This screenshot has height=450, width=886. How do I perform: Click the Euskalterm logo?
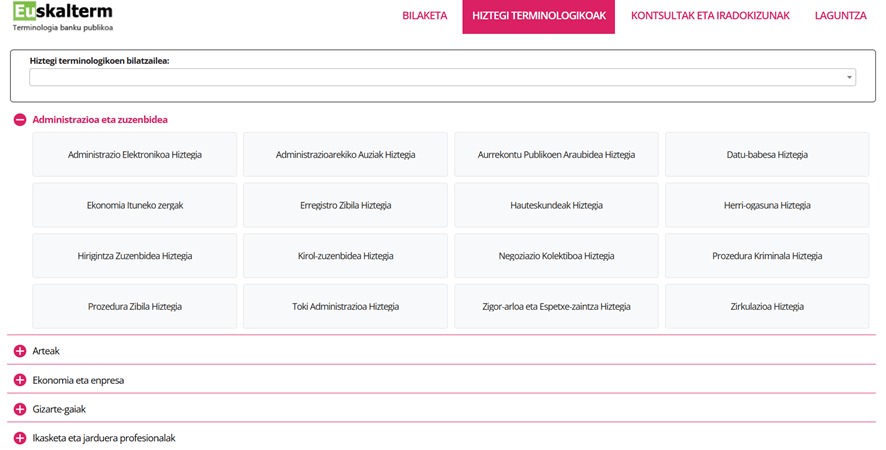(x=62, y=16)
